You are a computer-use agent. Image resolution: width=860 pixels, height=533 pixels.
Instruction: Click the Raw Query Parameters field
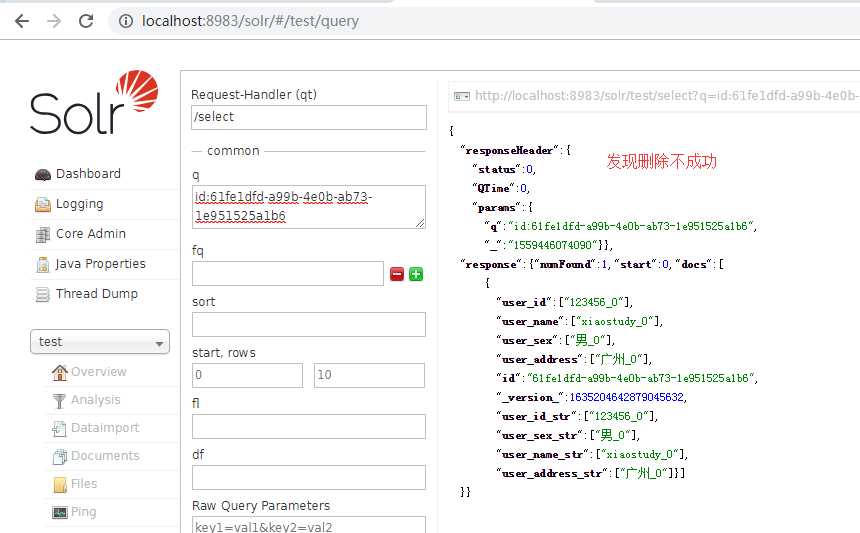tap(309, 525)
